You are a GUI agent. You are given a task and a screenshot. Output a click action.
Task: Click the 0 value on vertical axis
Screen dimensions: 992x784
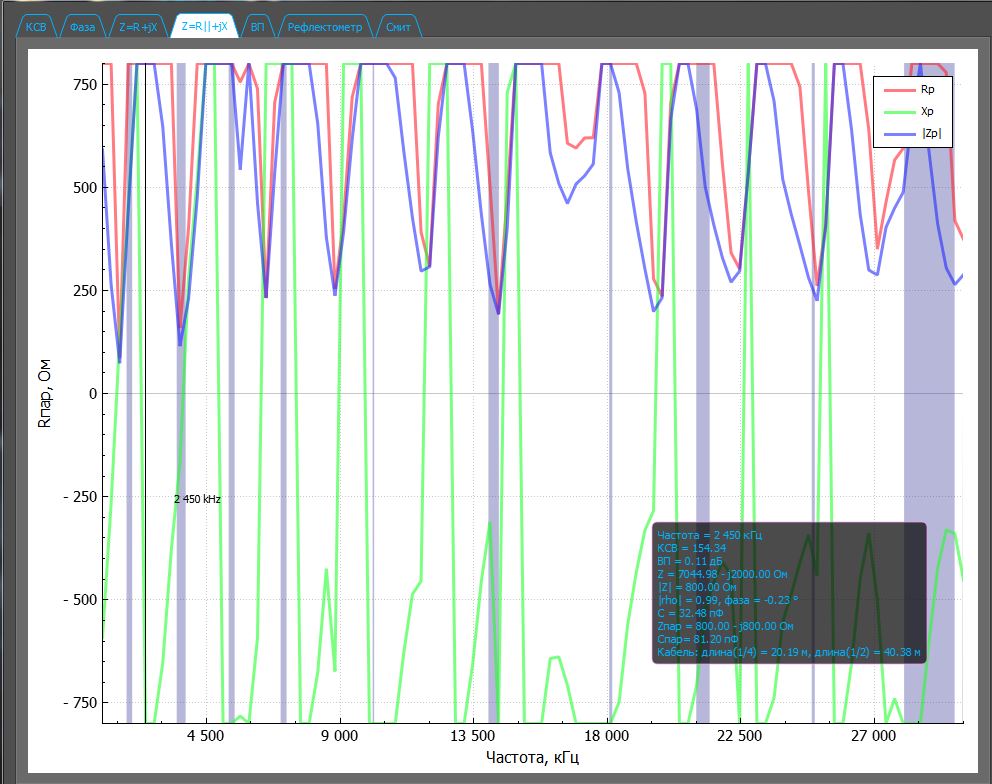91,394
